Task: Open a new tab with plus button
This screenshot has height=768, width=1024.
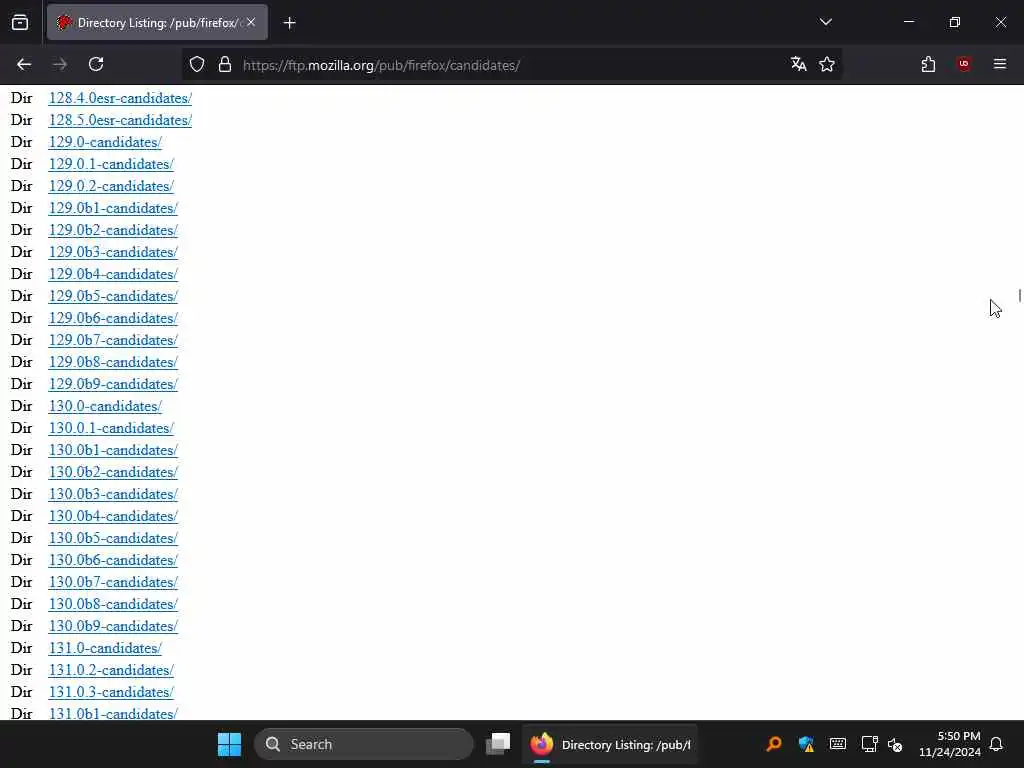Action: [x=290, y=23]
